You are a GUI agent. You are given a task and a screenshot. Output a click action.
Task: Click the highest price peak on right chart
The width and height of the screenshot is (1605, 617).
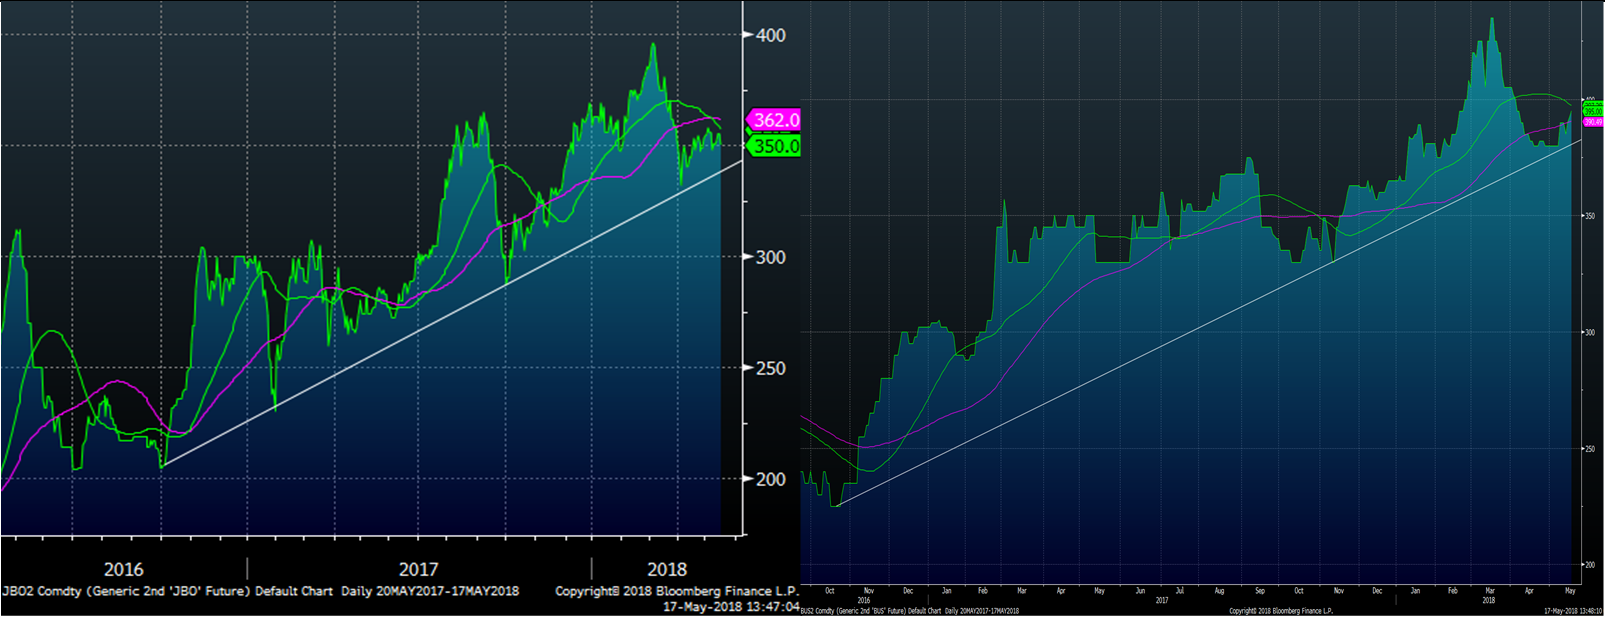pos(1492,19)
